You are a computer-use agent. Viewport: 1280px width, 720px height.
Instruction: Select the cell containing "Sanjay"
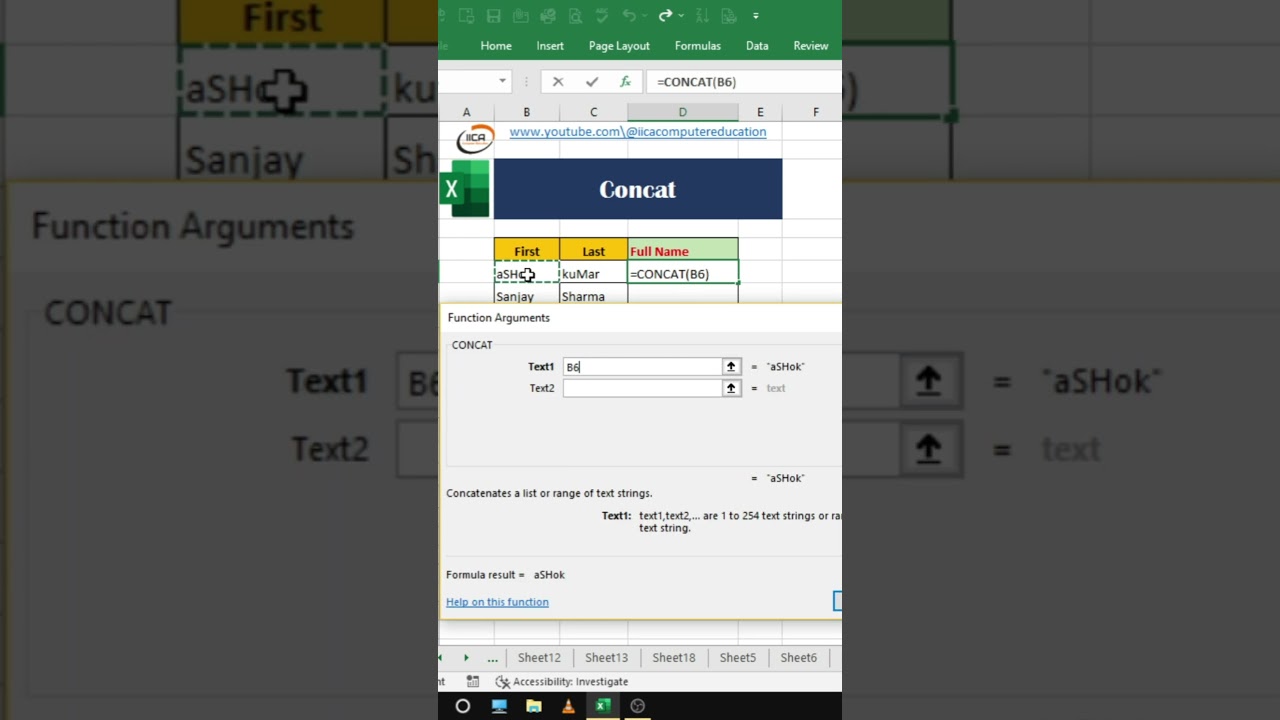coord(527,296)
